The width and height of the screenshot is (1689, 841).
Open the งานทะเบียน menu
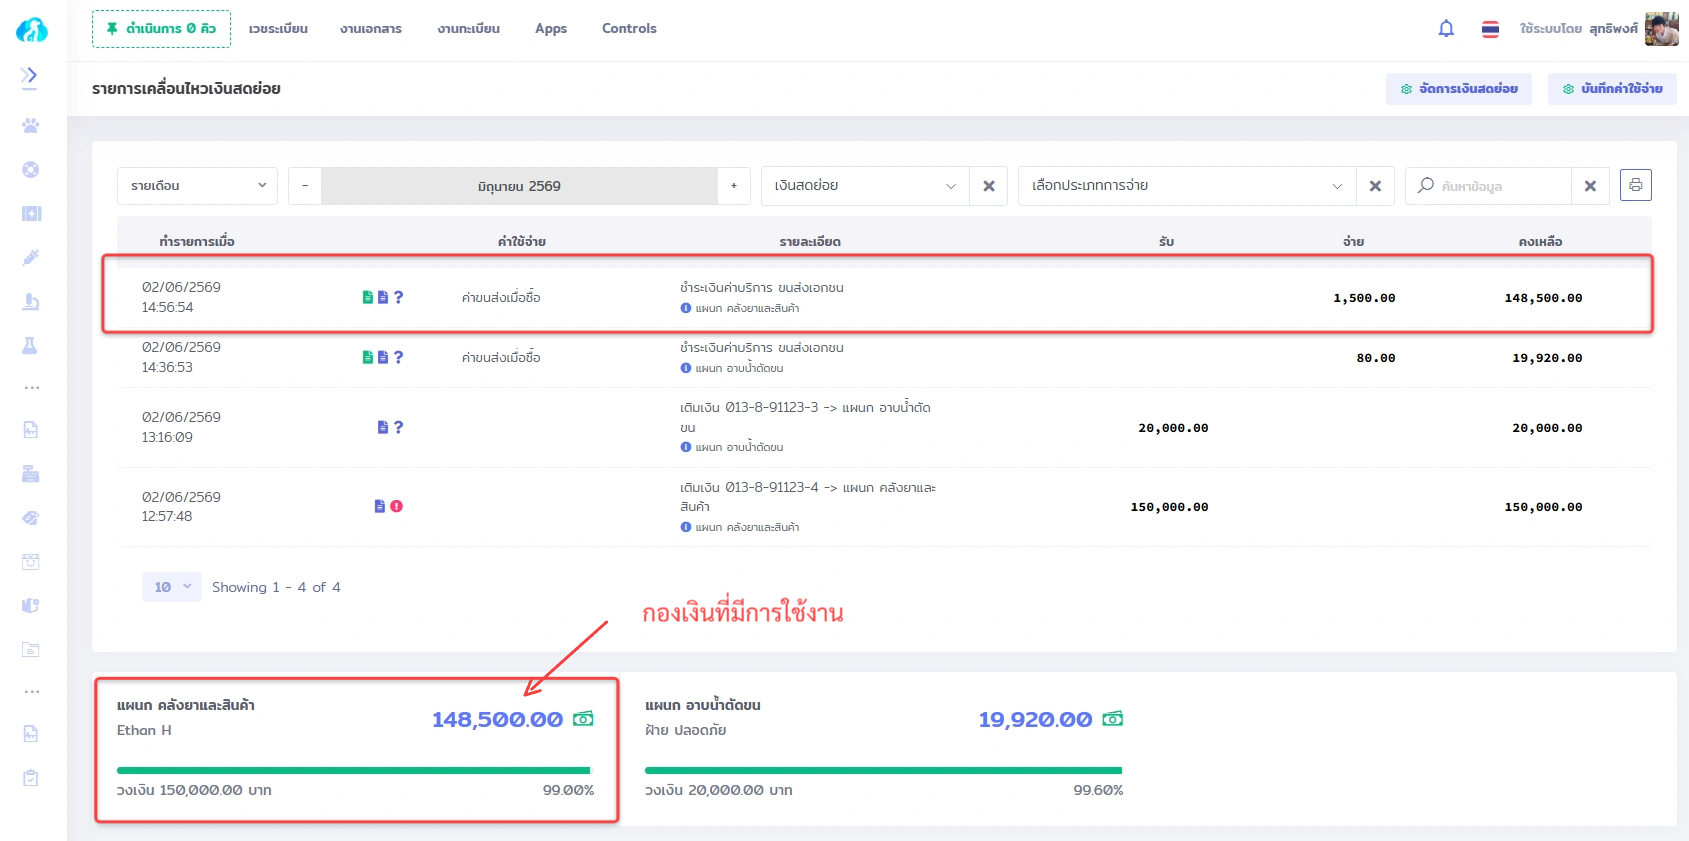point(468,29)
